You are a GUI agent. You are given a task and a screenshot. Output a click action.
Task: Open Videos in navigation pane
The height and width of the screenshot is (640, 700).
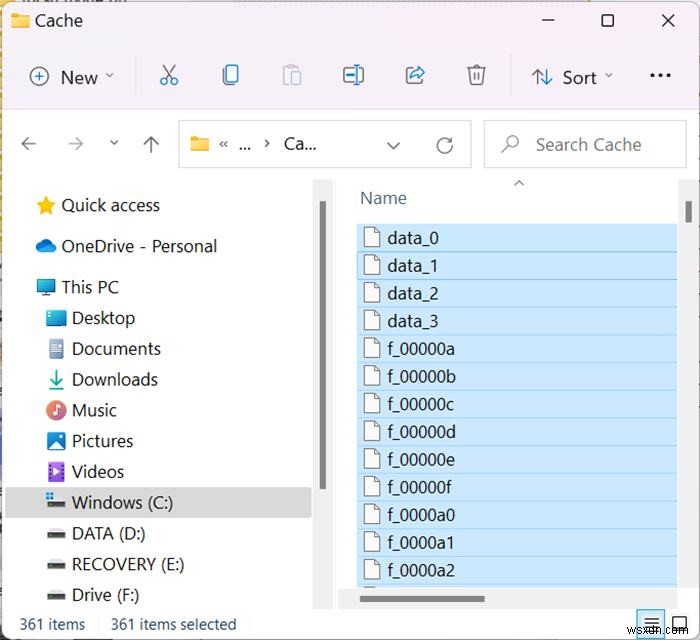tap(98, 472)
